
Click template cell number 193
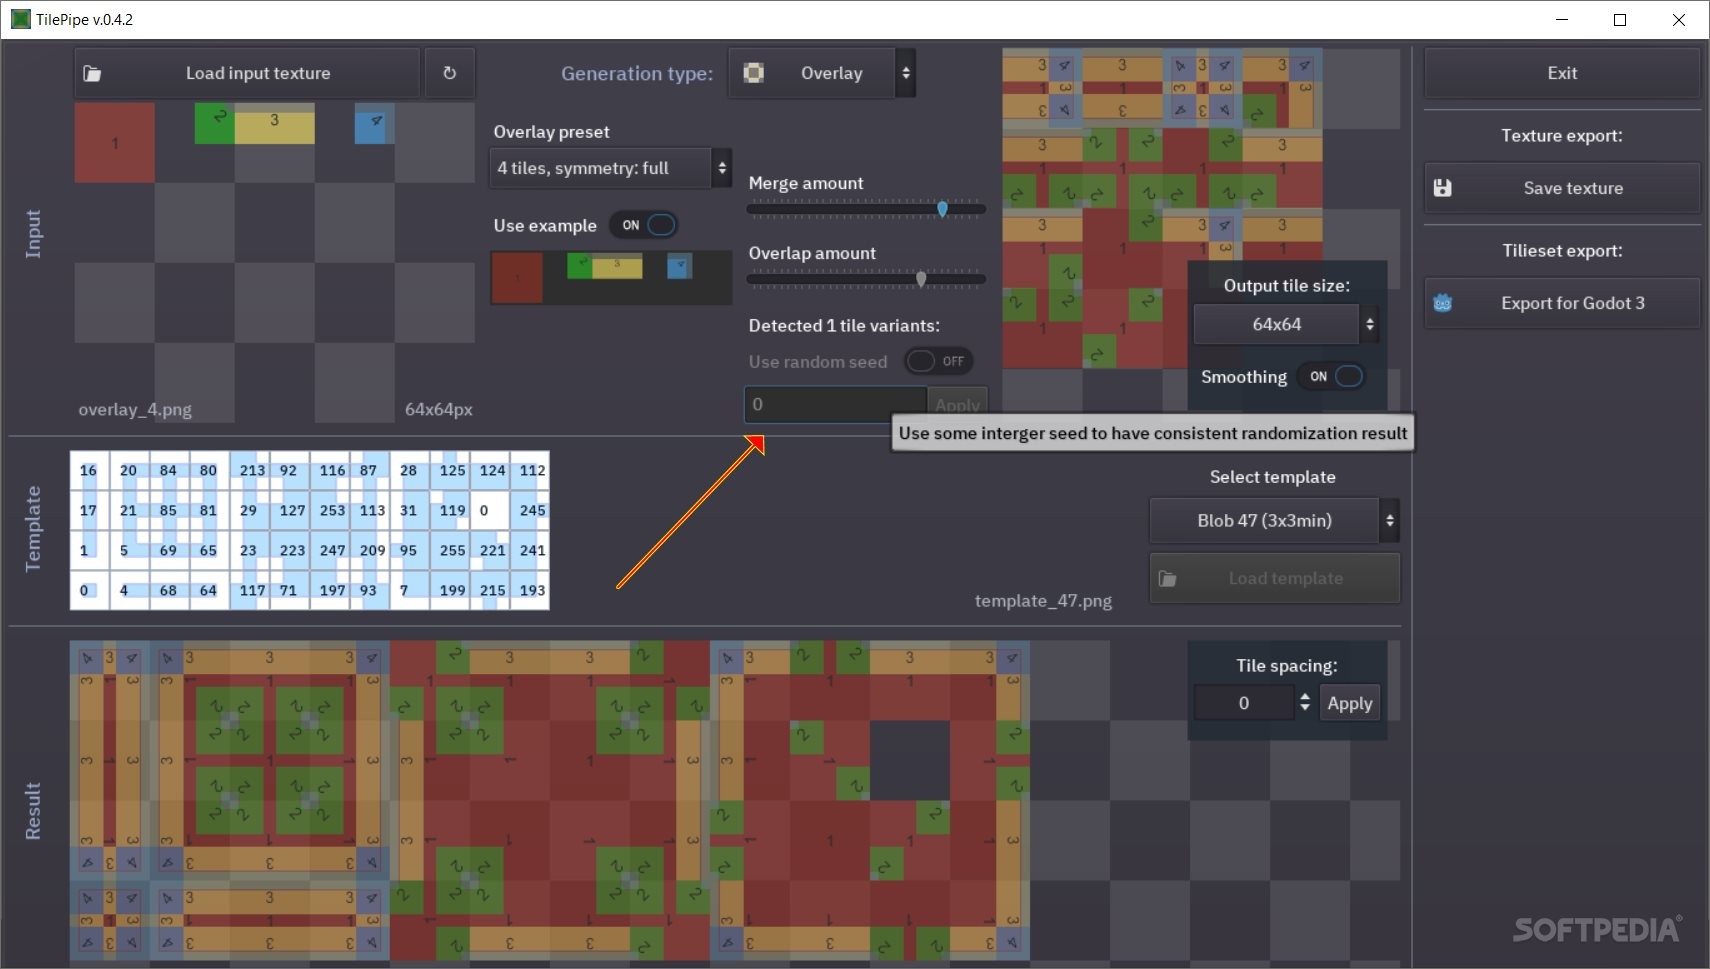click(532, 590)
